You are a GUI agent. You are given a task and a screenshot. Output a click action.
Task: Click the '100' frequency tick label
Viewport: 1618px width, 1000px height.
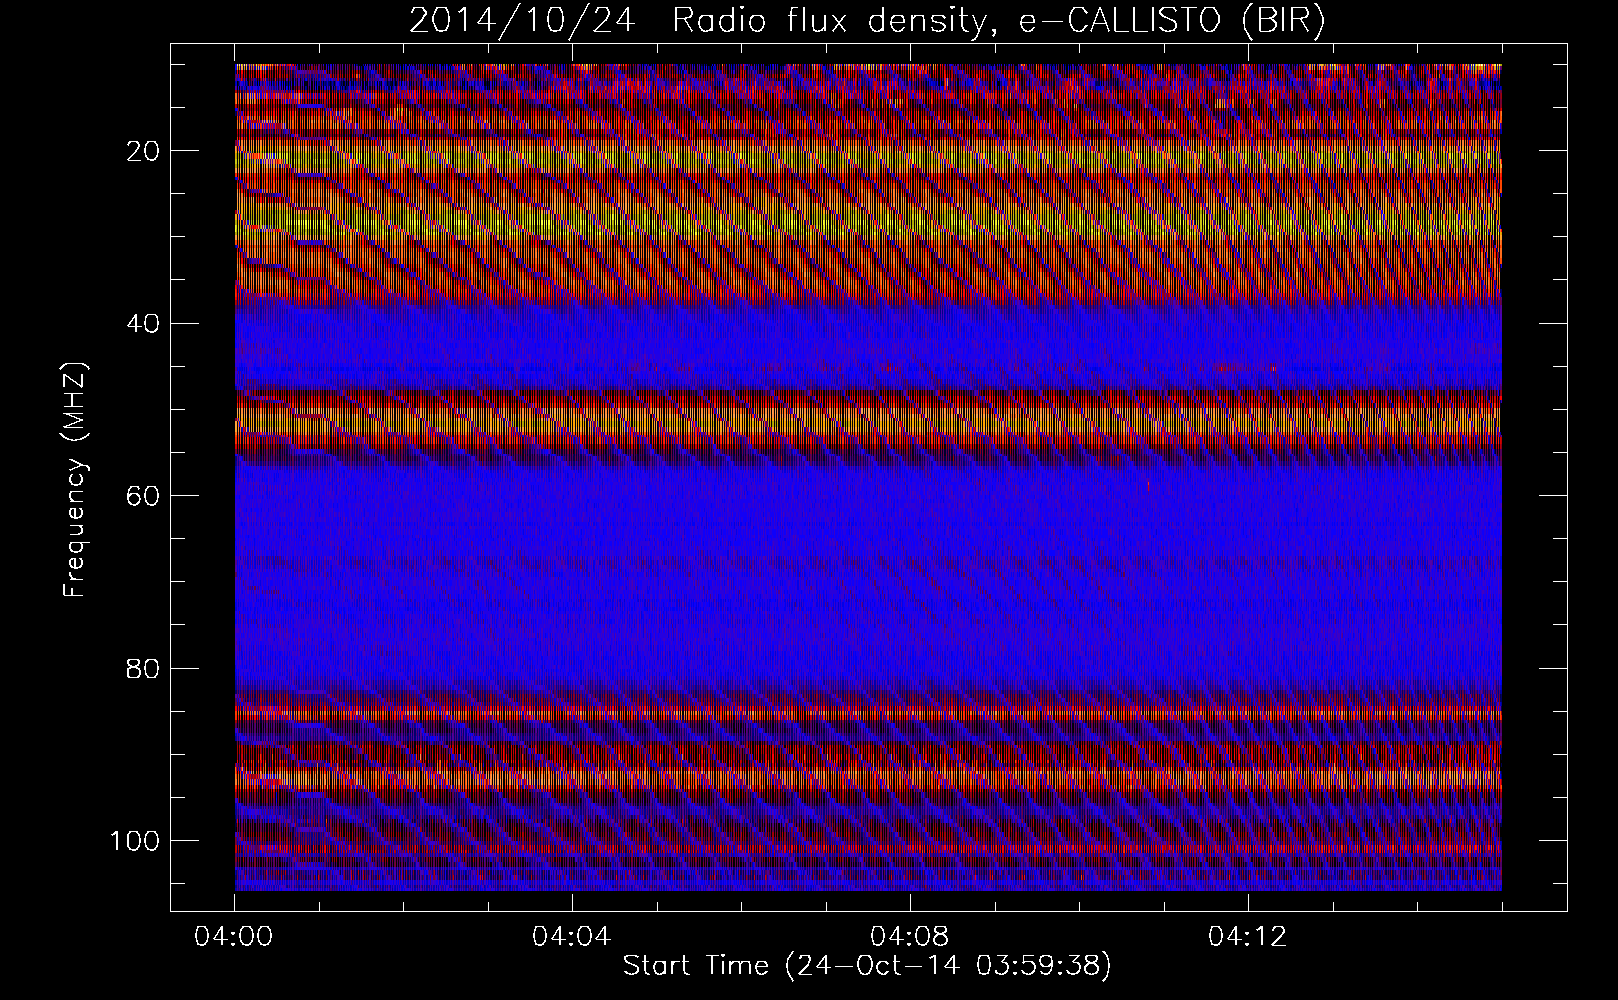(134, 840)
